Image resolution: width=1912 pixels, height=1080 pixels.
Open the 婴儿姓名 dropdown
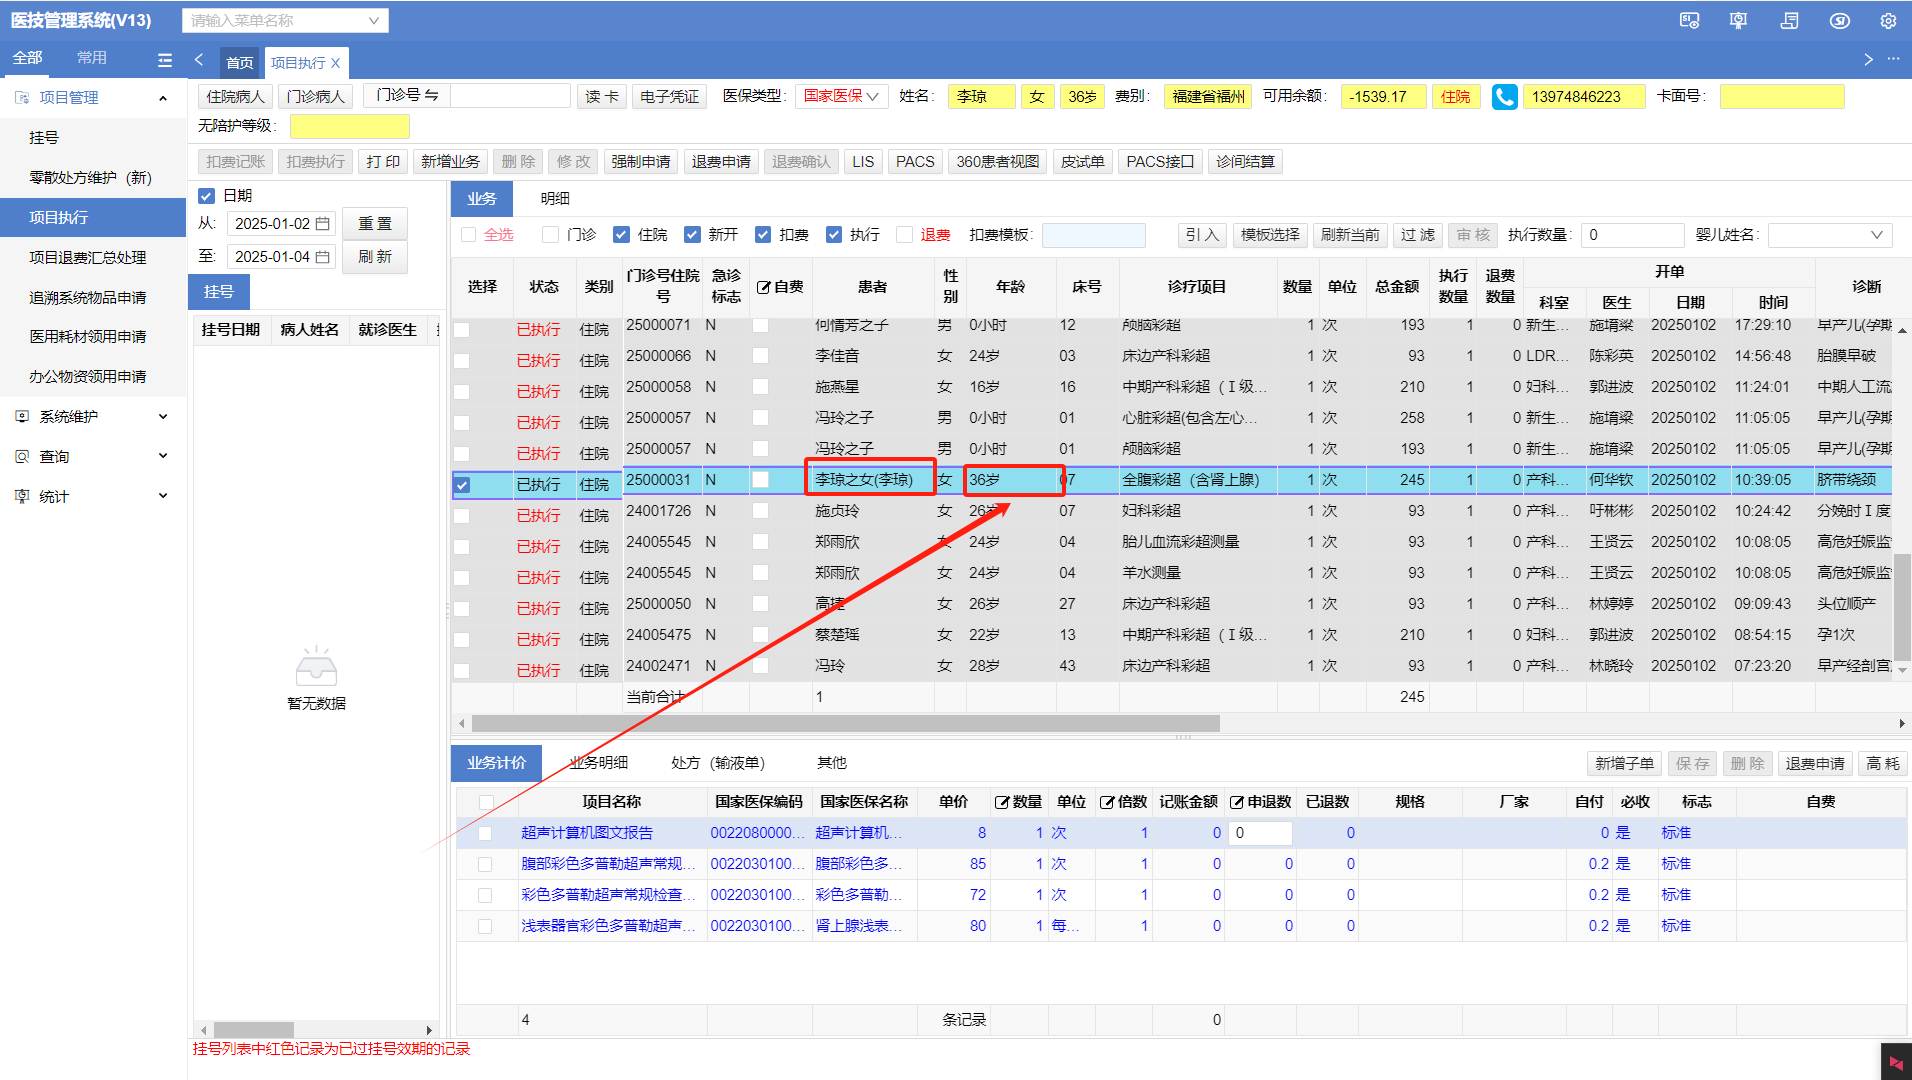pyautogui.click(x=1829, y=235)
